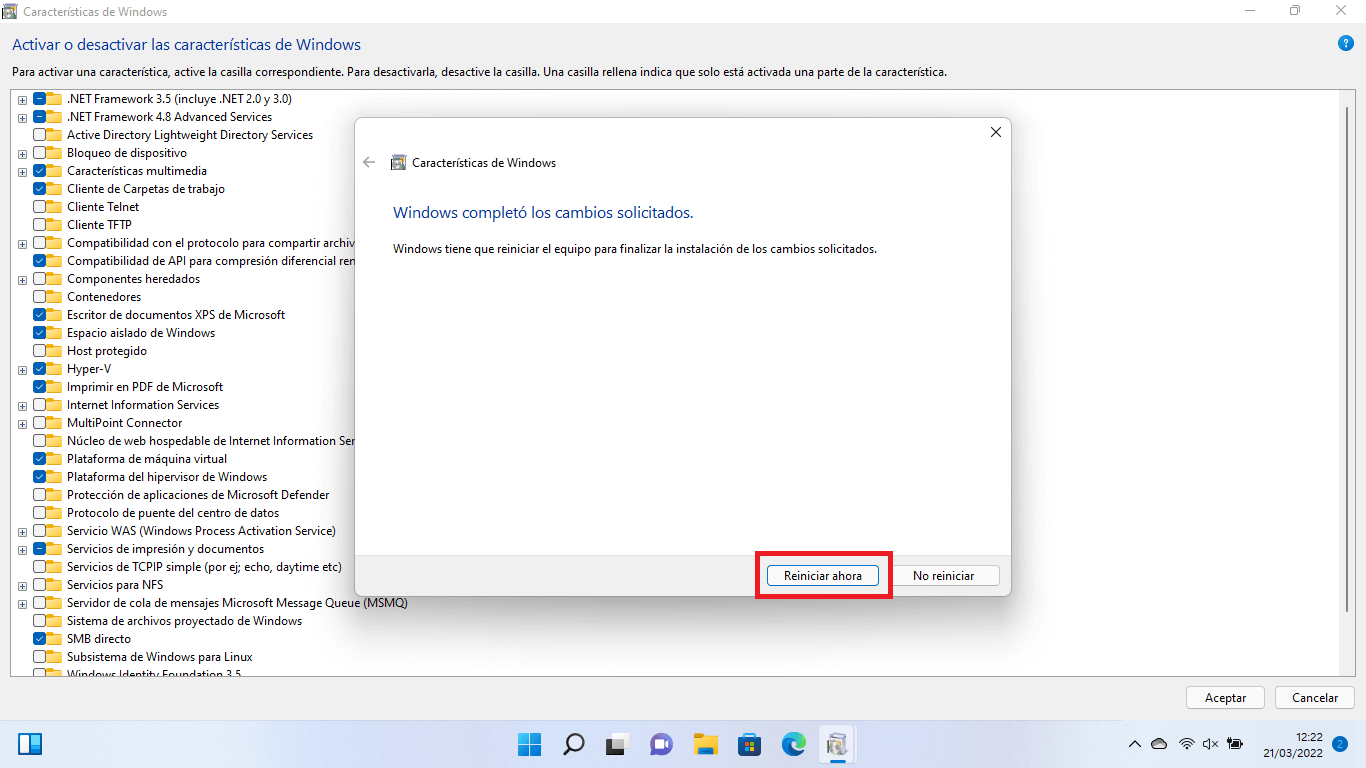The image size is (1366, 768).
Task: Uncheck the Hyper-V checkbox
Action: point(39,369)
